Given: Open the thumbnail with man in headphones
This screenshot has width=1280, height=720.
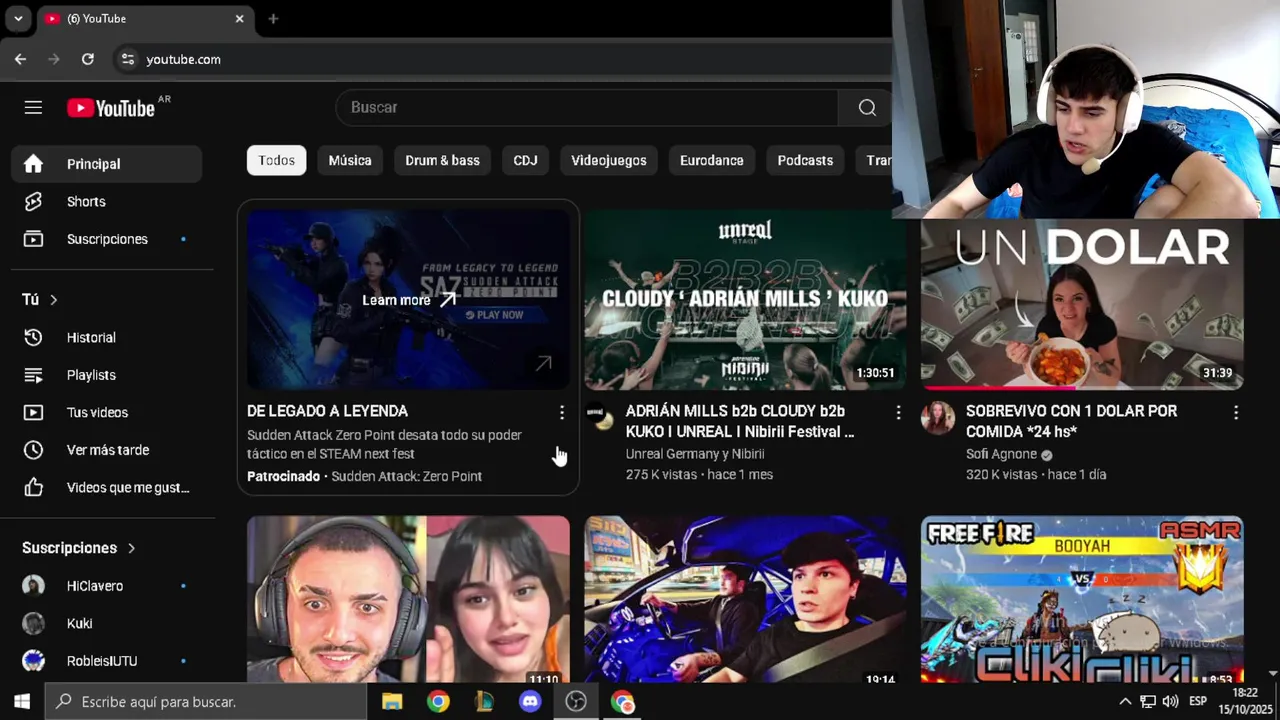Looking at the screenshot, I should (408, 600).
